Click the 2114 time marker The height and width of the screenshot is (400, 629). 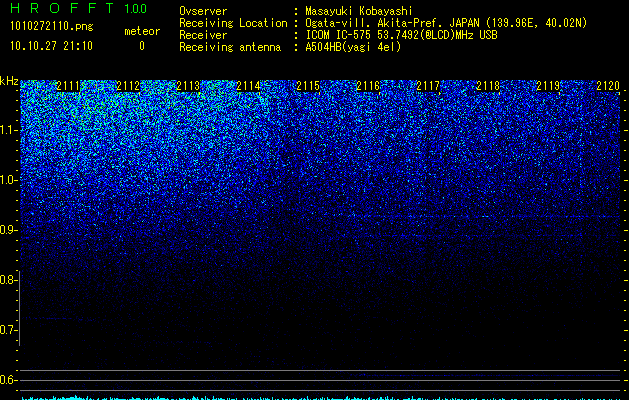pos(248,86)
